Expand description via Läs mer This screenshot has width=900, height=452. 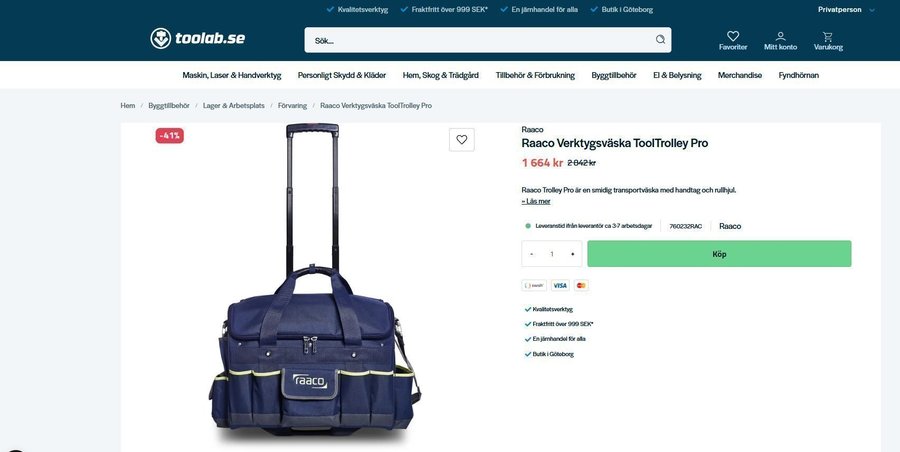pyautogui.click(x=536, y=202)
